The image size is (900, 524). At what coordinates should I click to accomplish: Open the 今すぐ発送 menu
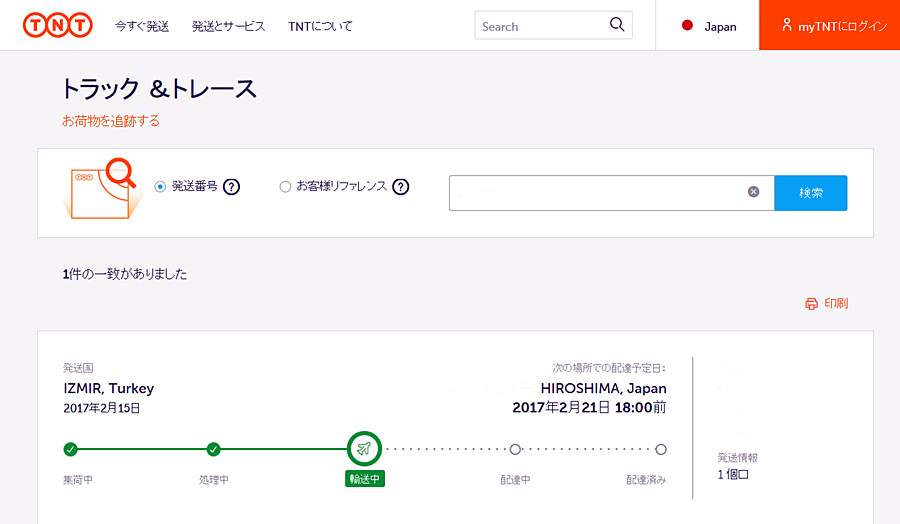tap(142, 26)
